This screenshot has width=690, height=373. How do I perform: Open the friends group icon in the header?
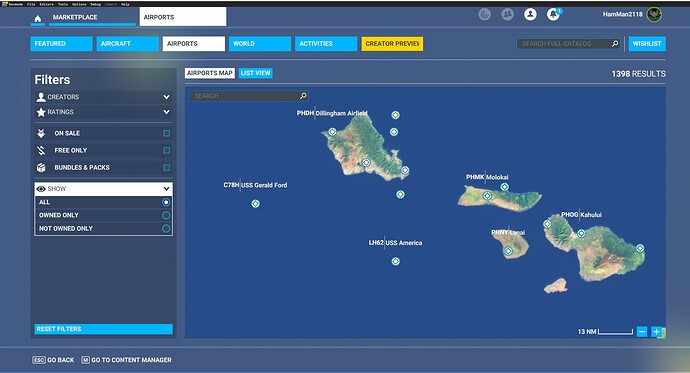click(507, 15)
